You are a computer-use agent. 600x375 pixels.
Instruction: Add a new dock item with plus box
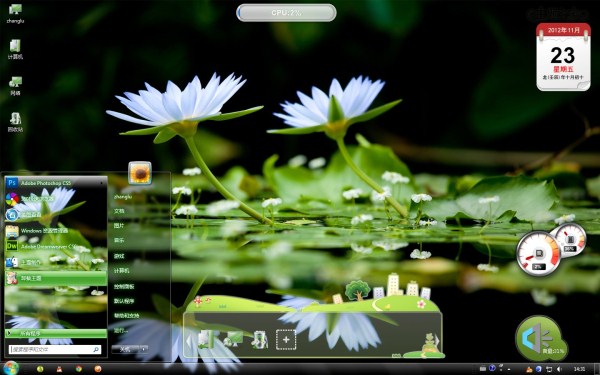[286, 339]
